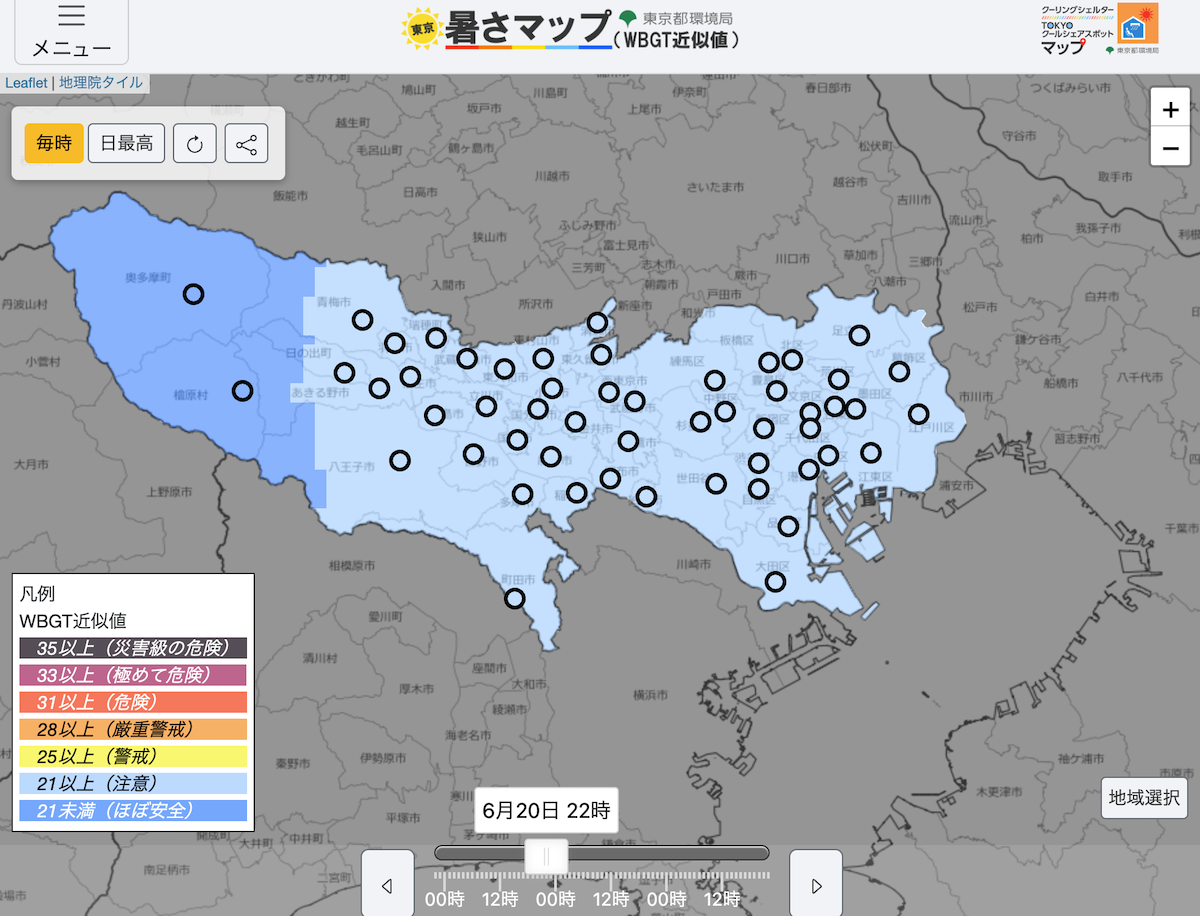Screen dimensions: 1200x916
Task: Select the 足立区 observation point marker
Action: 859,336
